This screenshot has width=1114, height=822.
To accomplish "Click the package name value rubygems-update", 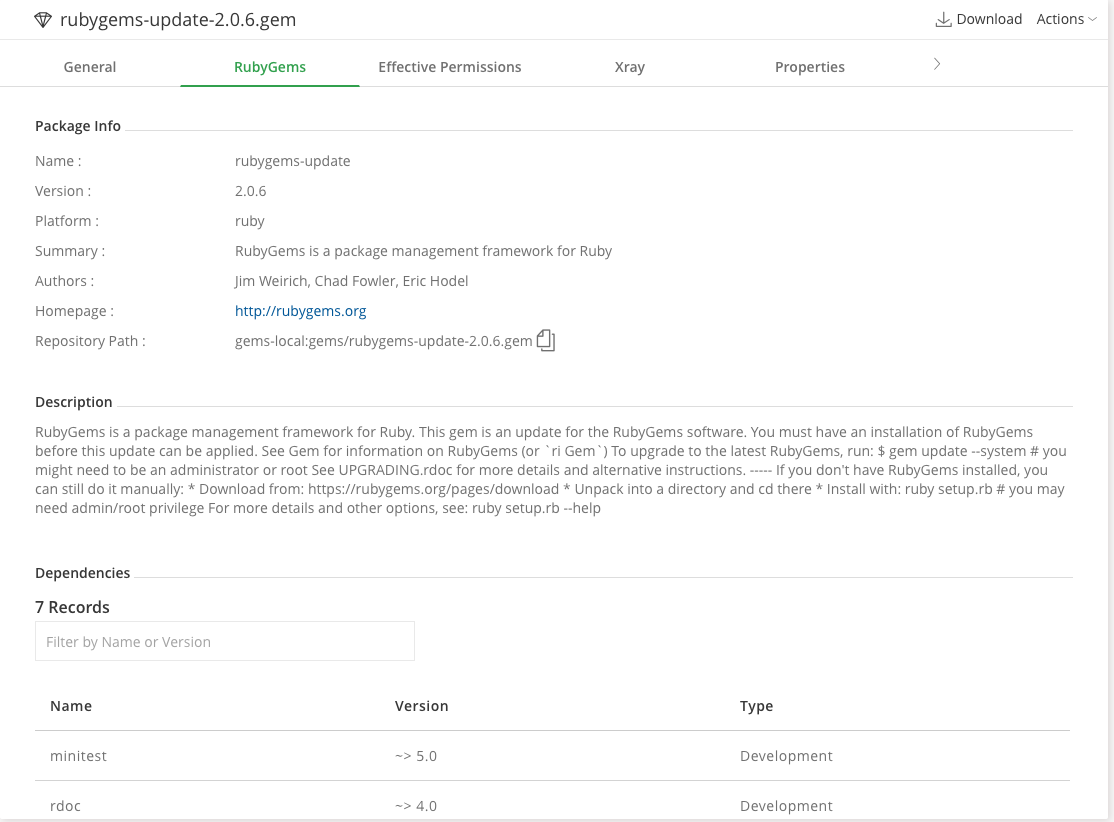I will point(293,161).
